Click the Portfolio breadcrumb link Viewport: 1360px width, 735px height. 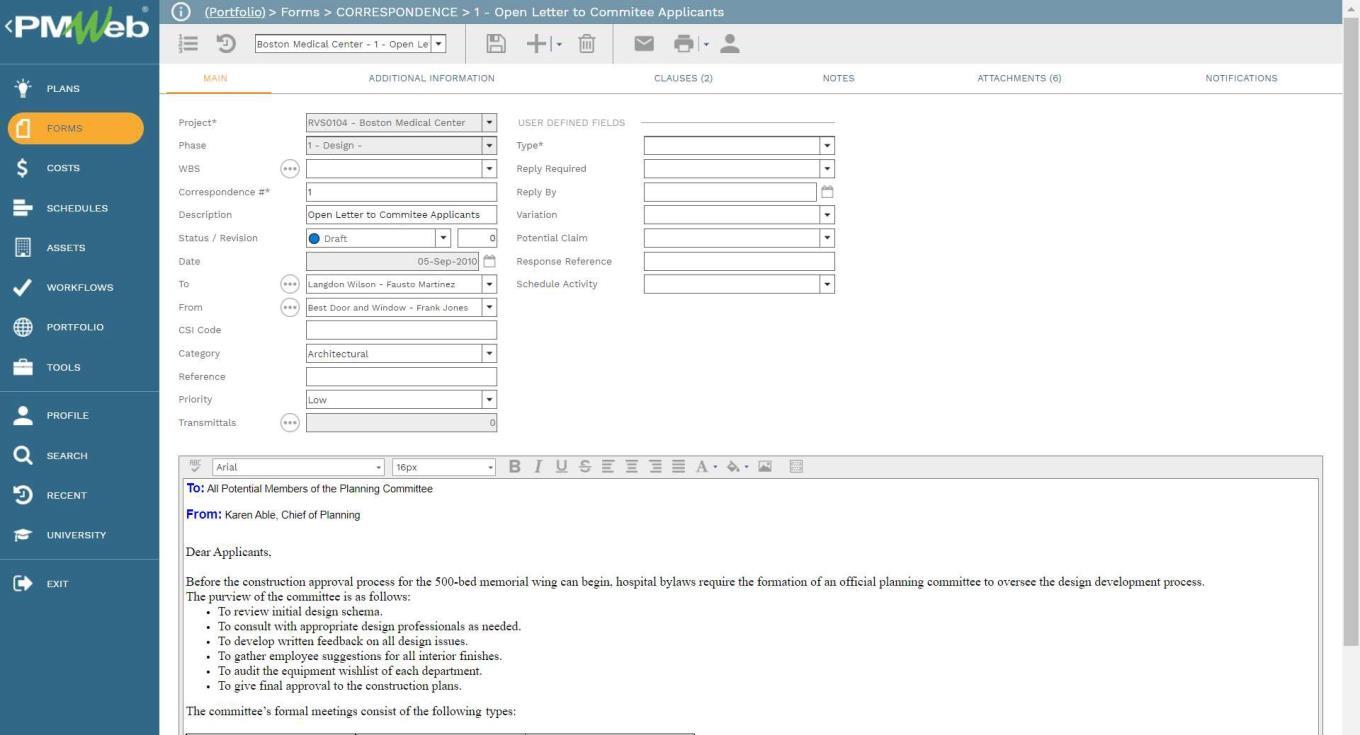coord(235,12)
